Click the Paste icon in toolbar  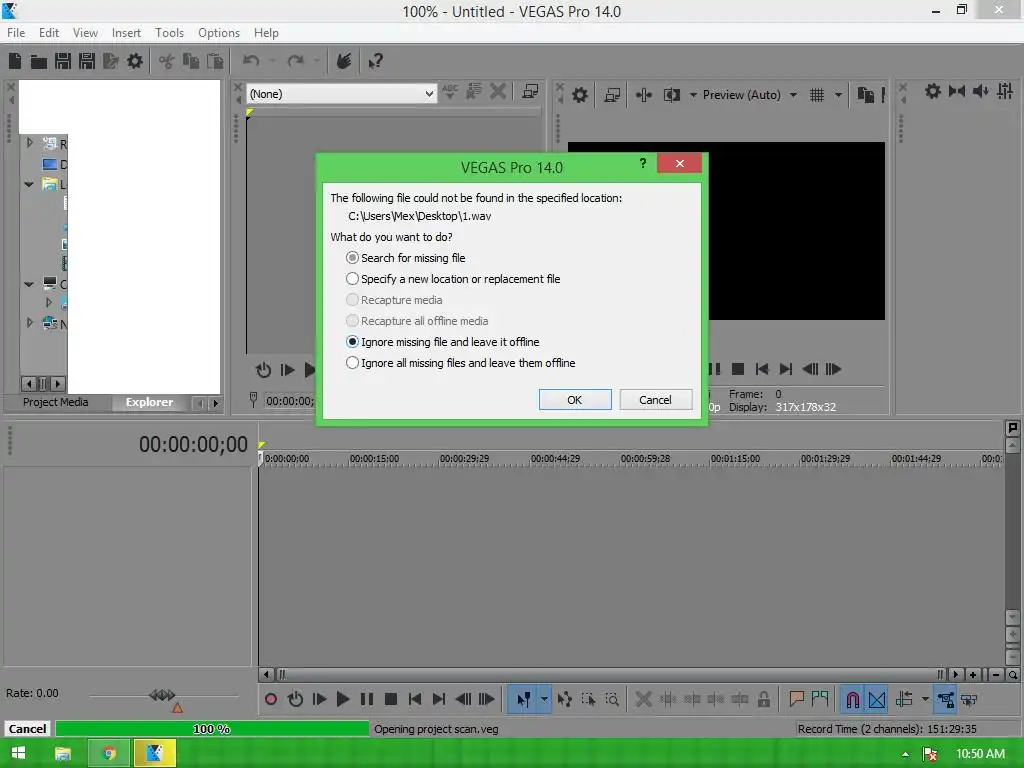pos(215,61)
